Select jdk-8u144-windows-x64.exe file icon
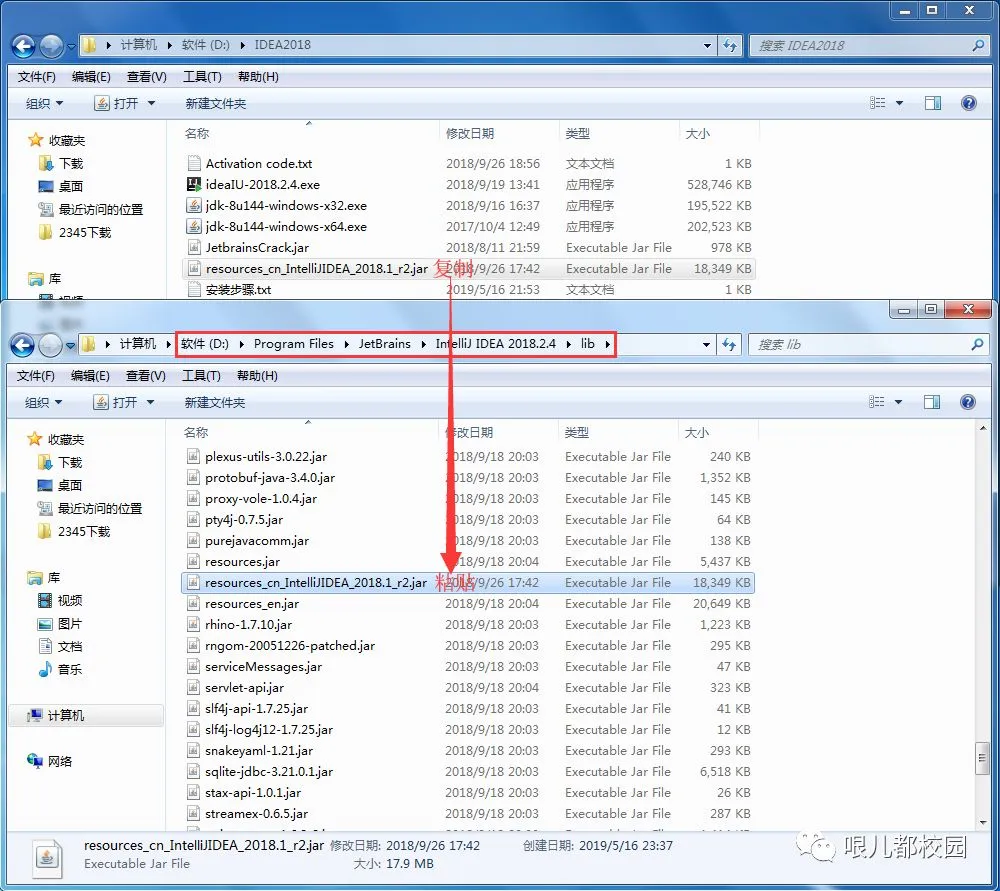 tap(194, 226)
